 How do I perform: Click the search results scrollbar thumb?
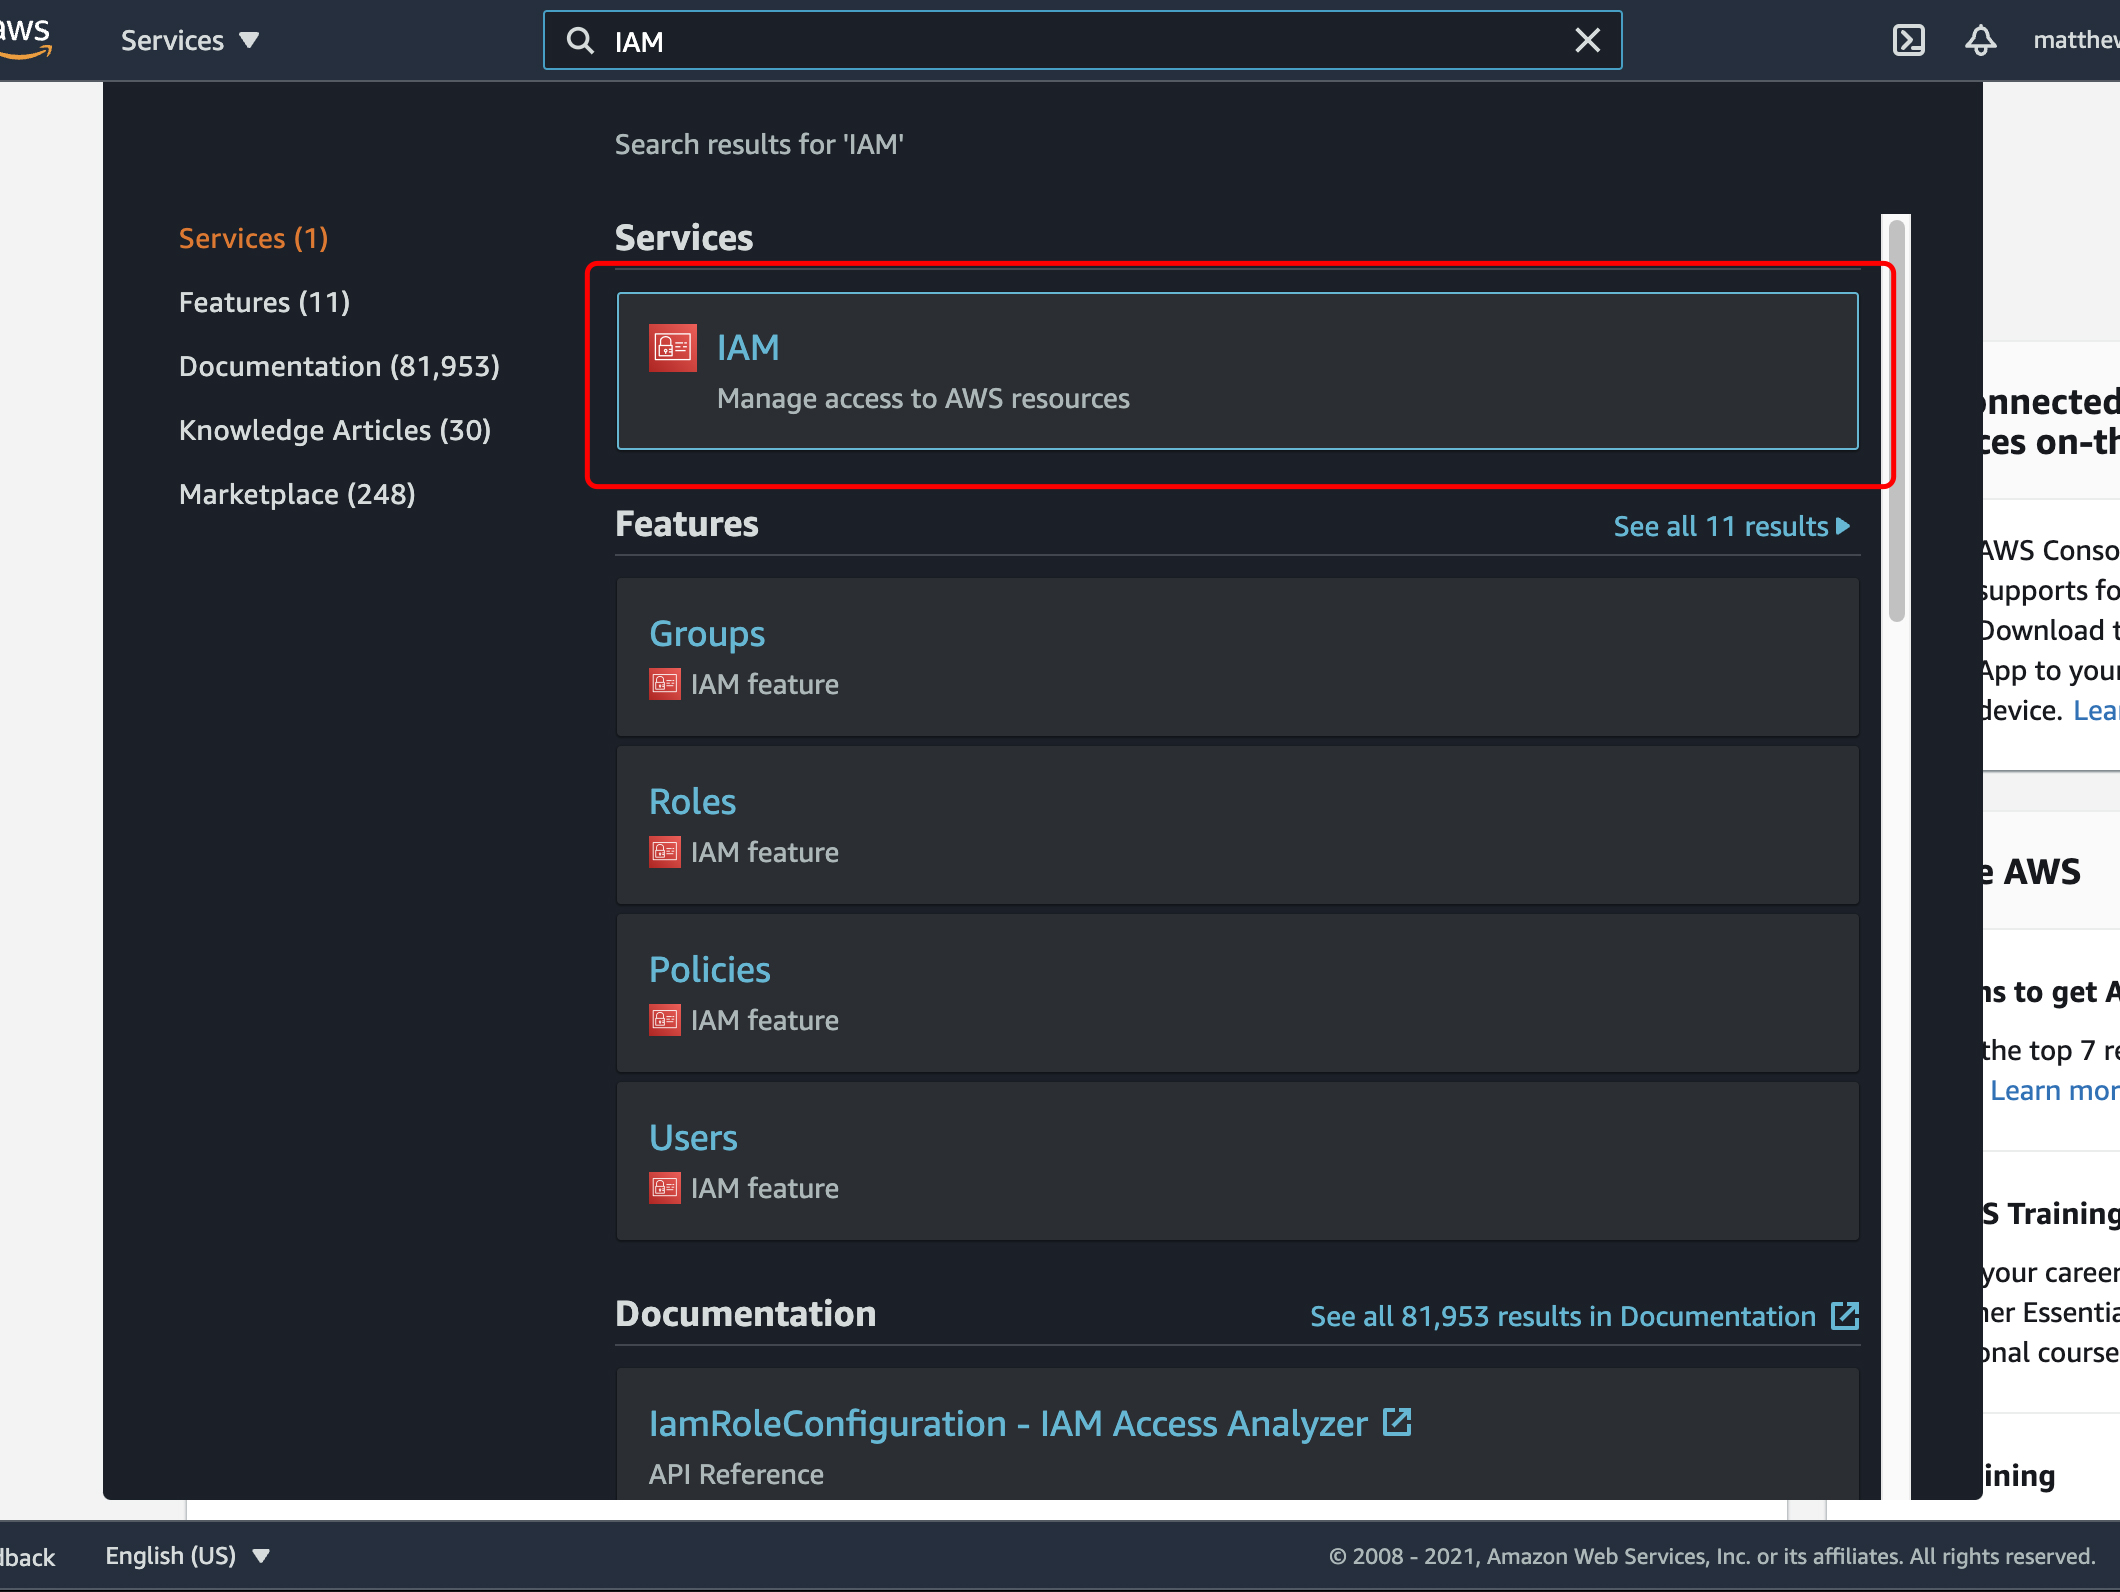1896,420
